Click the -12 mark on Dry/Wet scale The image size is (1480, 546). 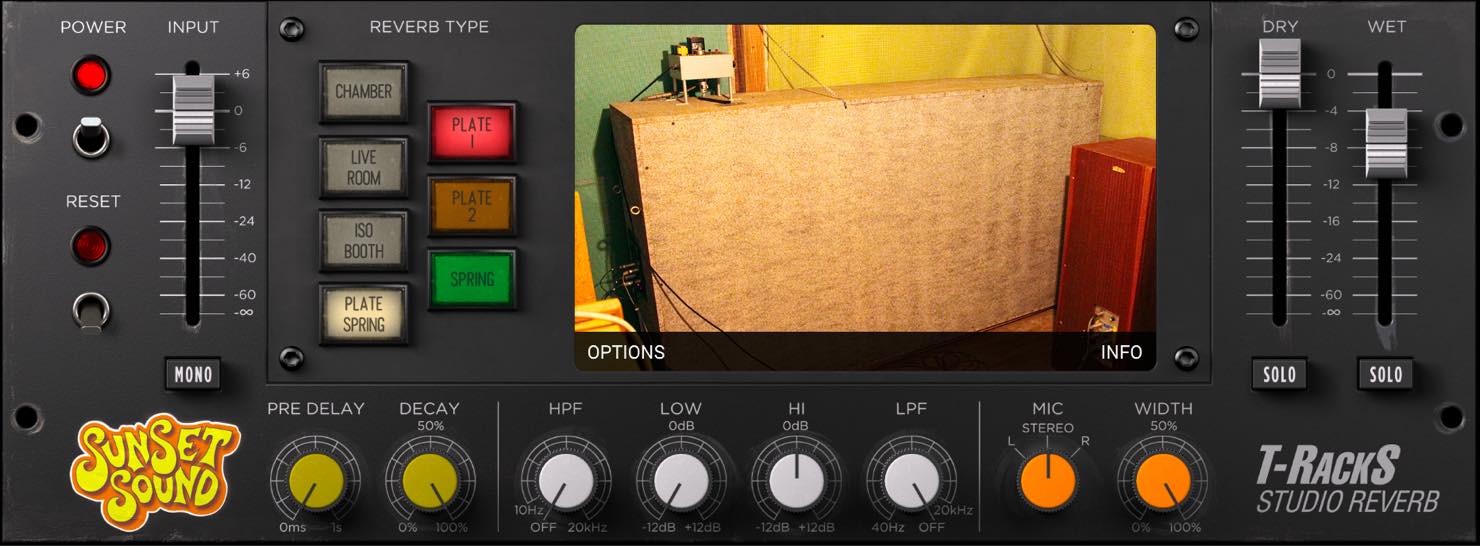1330,184
